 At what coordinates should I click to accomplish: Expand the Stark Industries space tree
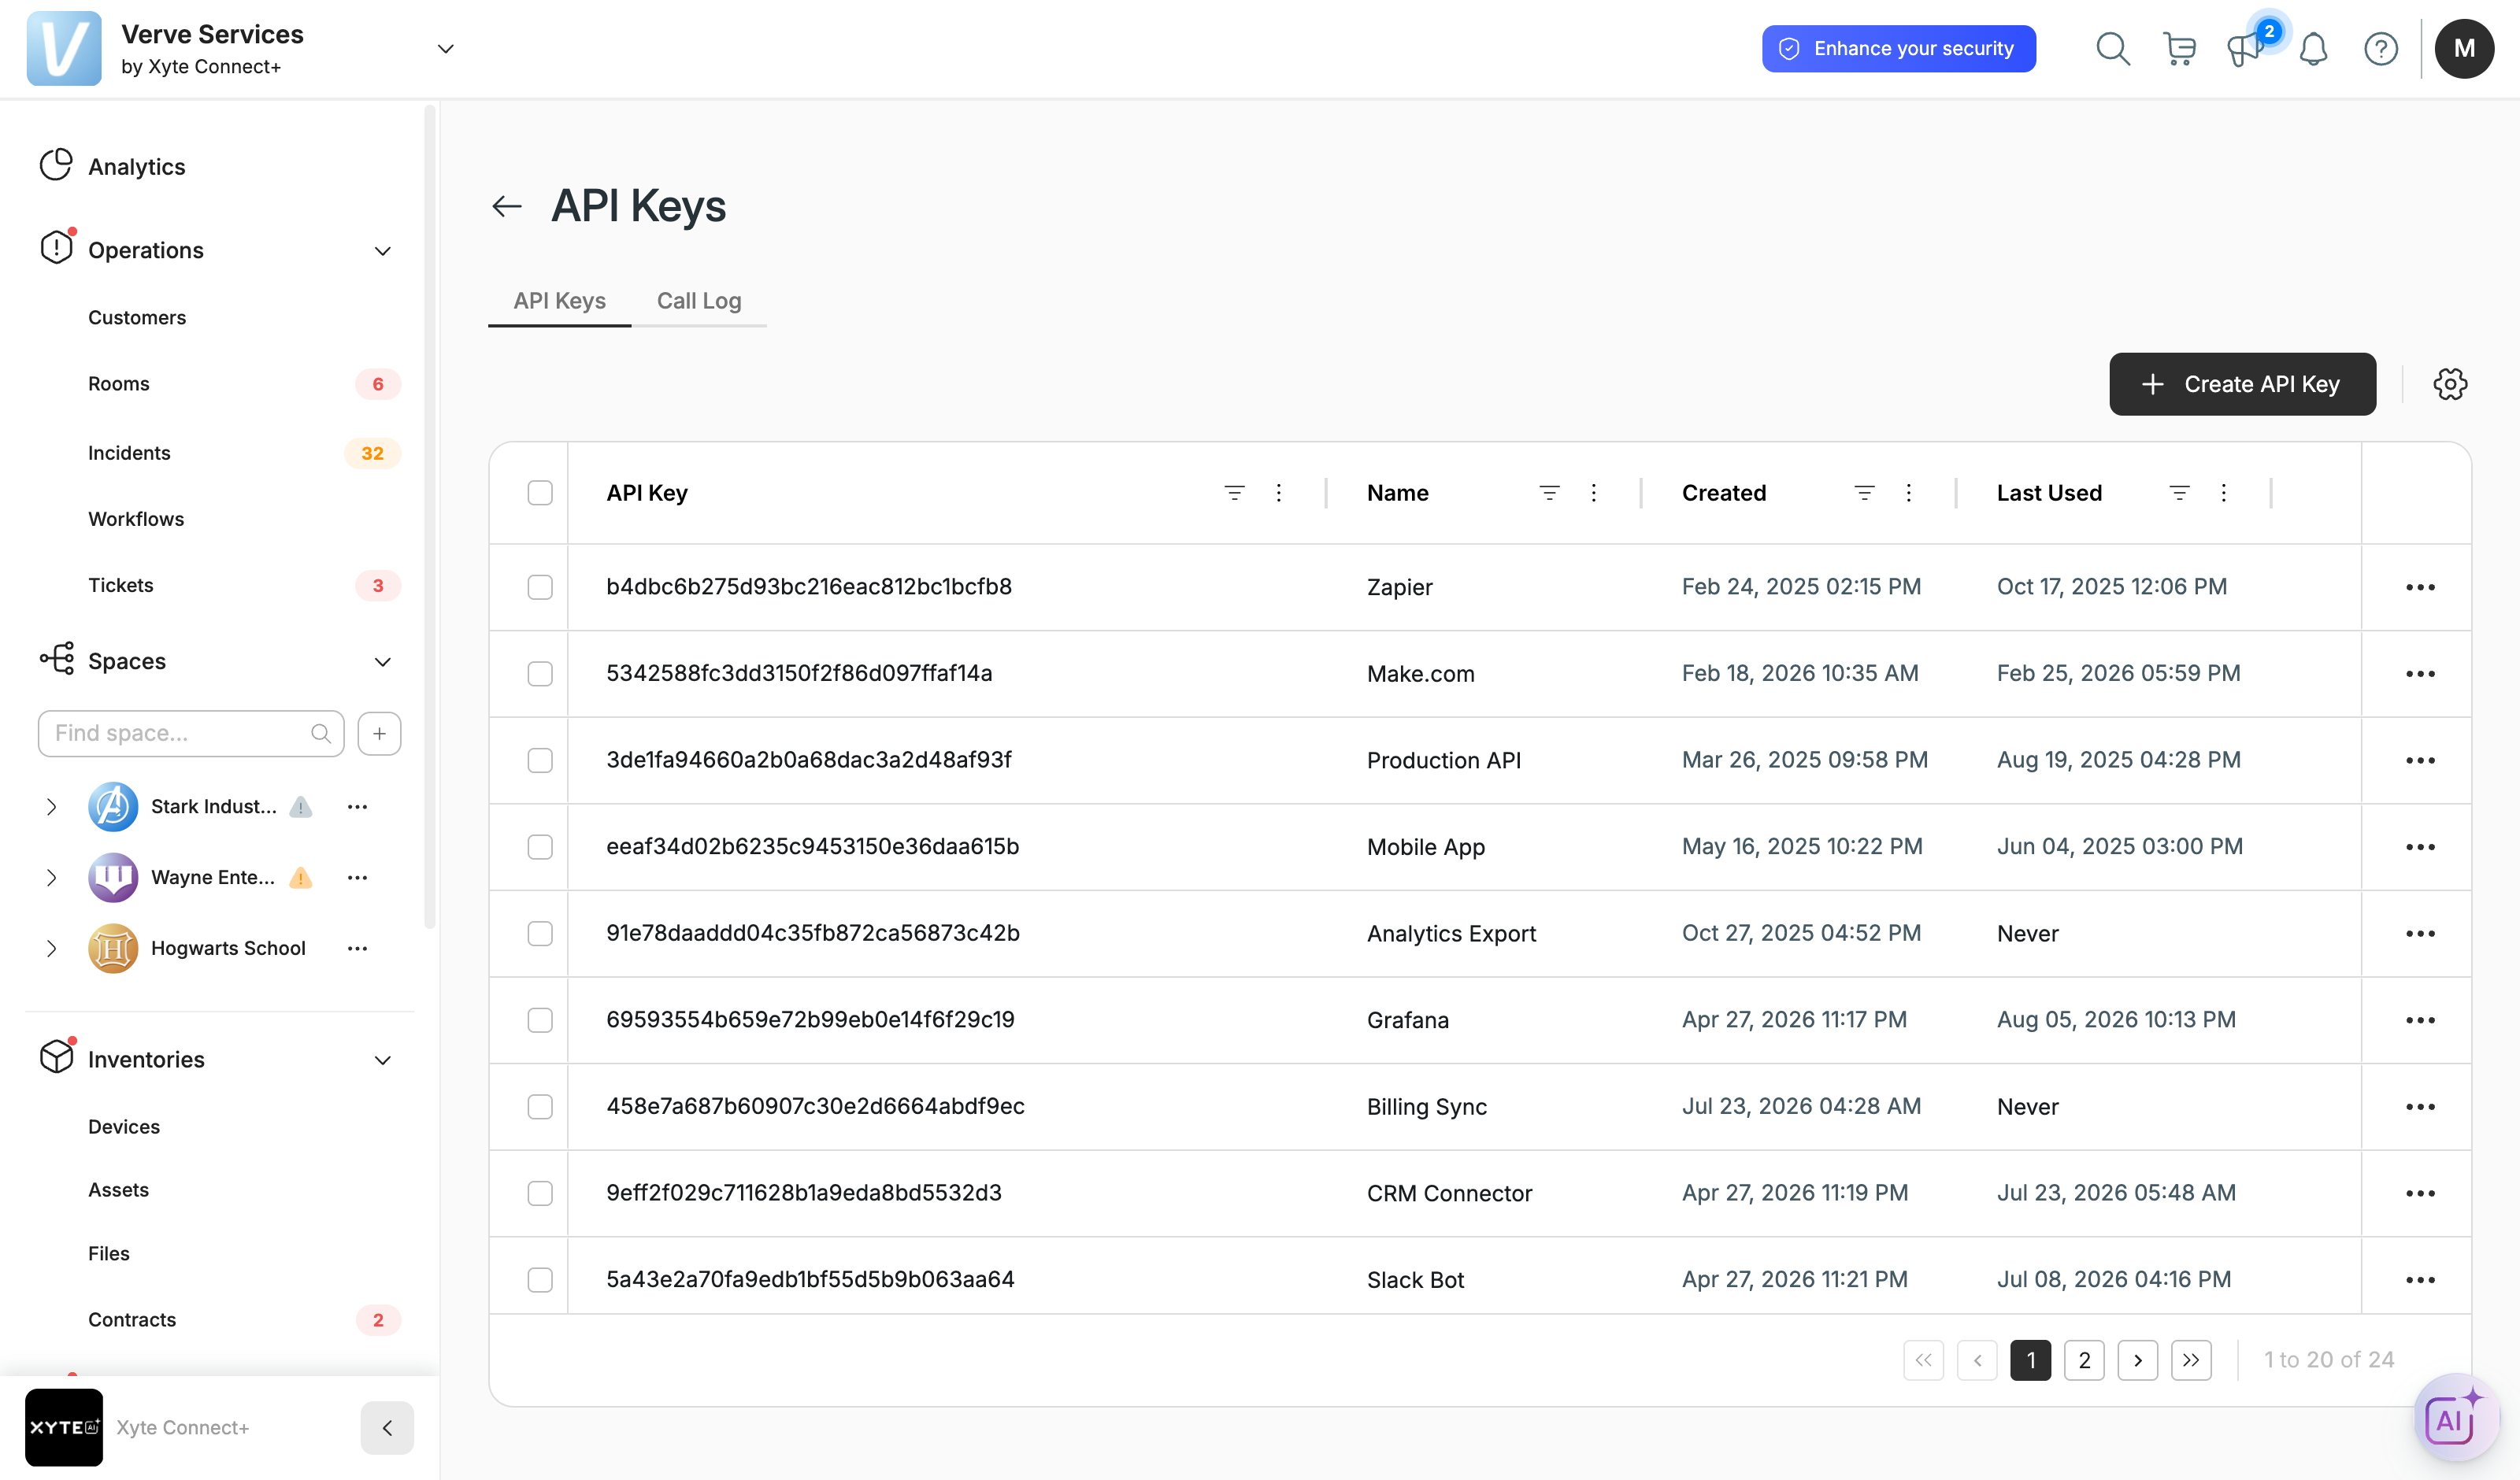tap(51, 807)
